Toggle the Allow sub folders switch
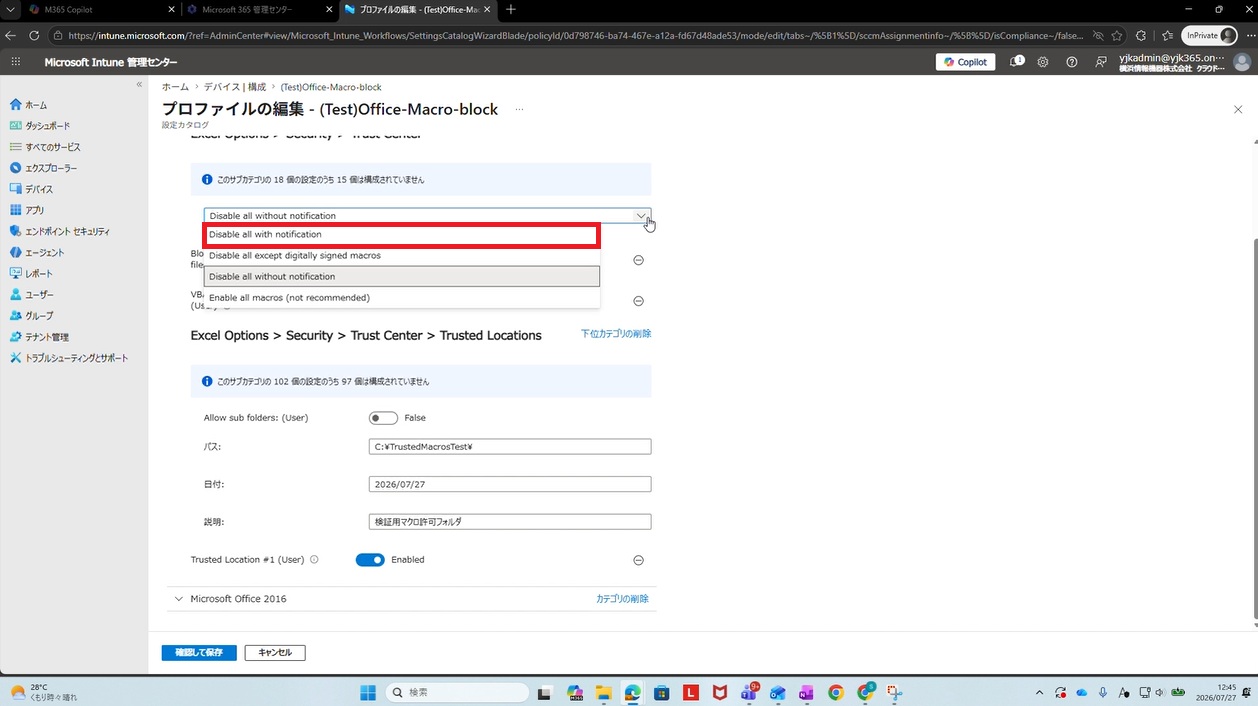 coord(383,418)
